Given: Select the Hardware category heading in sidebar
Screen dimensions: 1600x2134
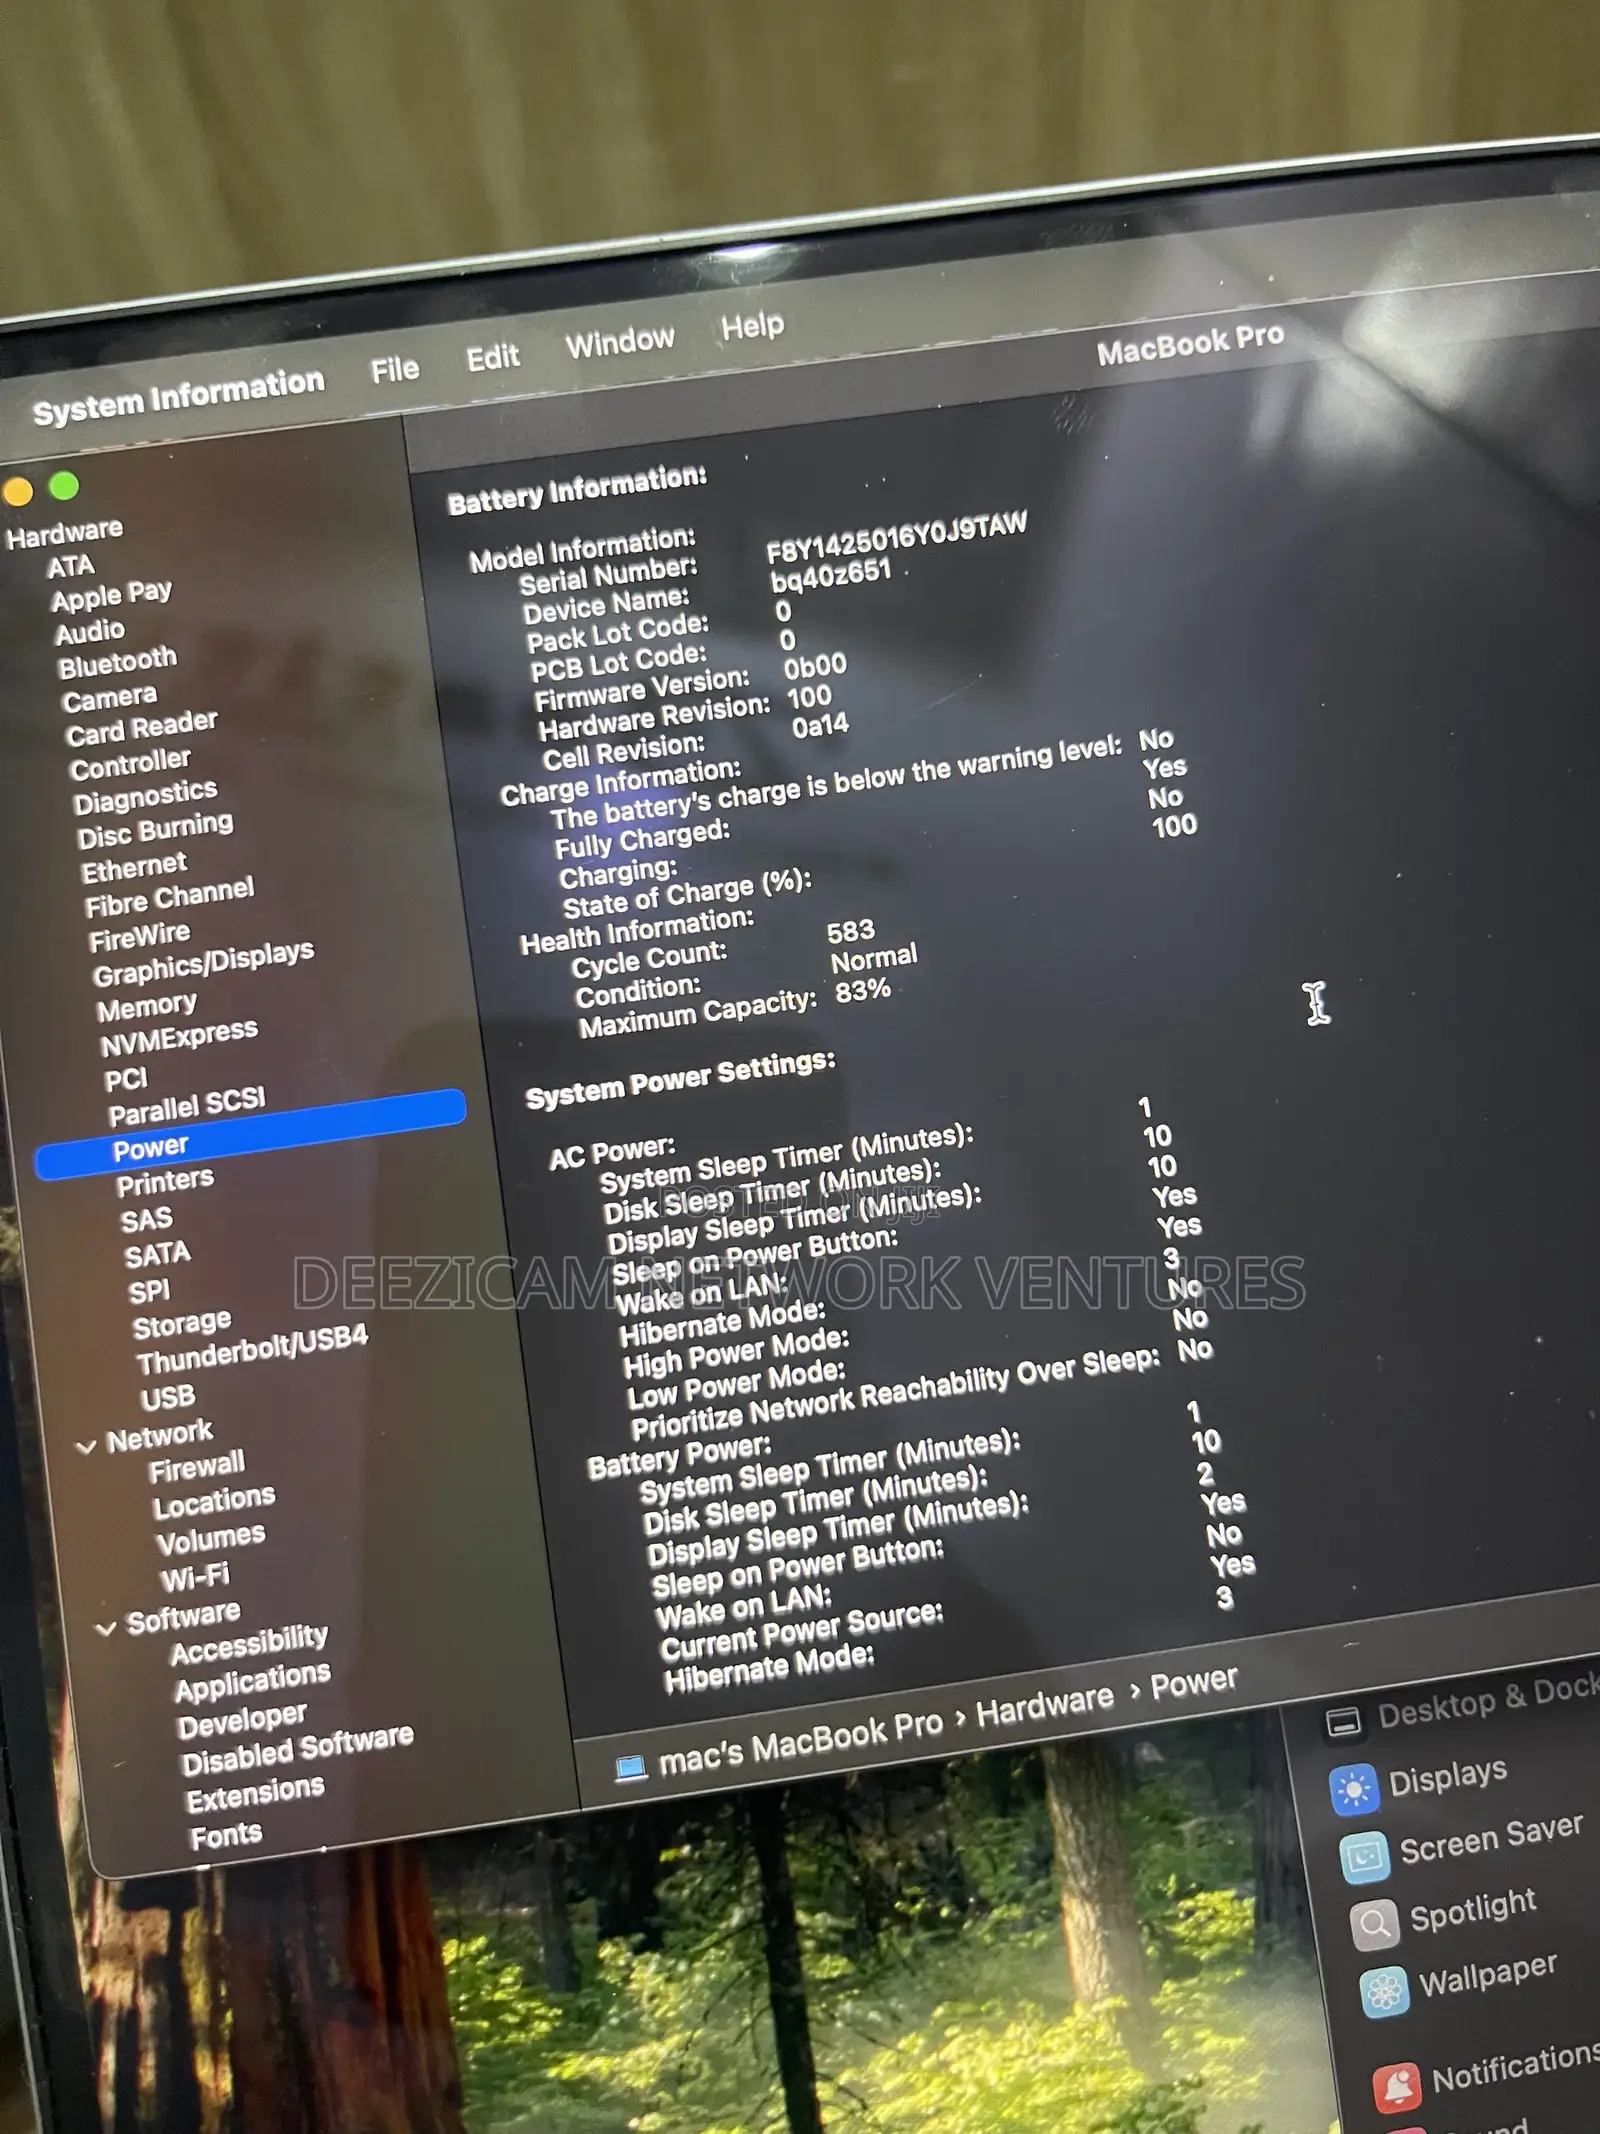Looking at the screenshot, I should coord(64,532).
